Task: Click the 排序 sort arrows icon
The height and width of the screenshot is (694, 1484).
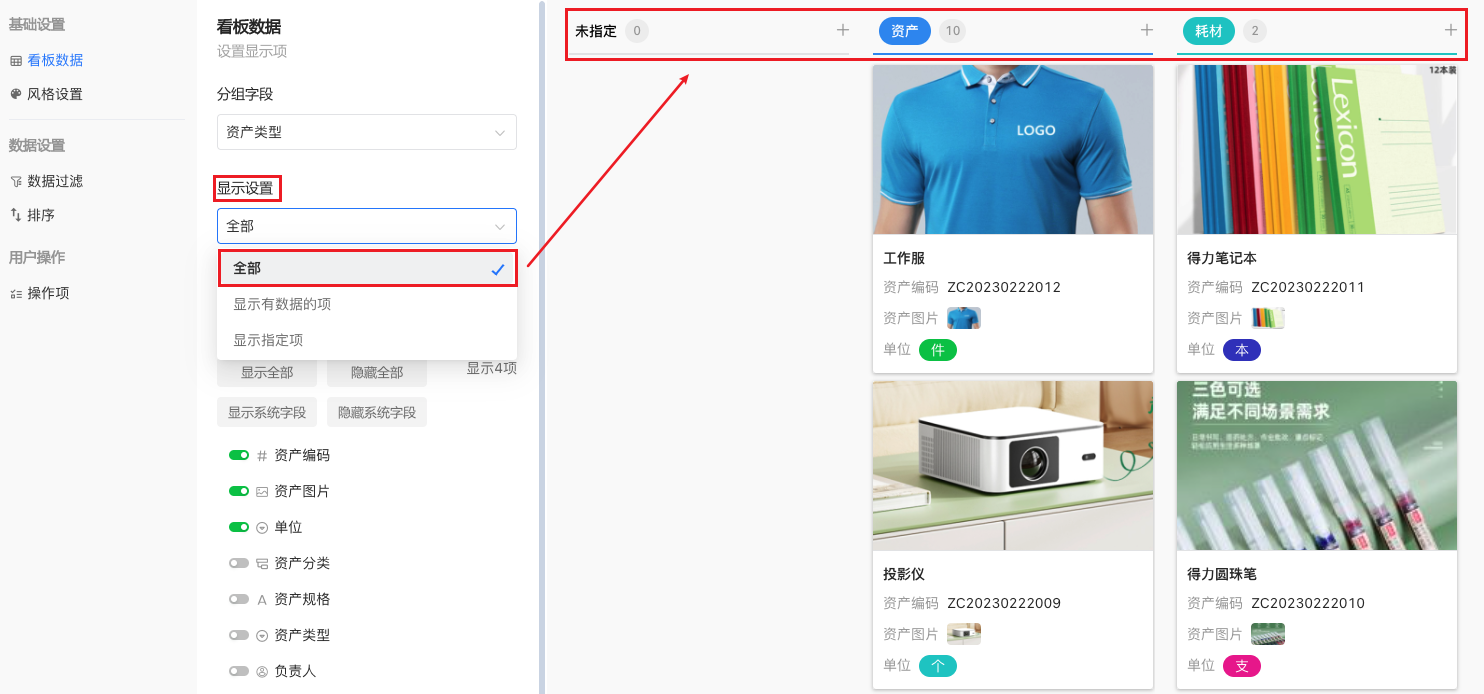Action: 15,215
